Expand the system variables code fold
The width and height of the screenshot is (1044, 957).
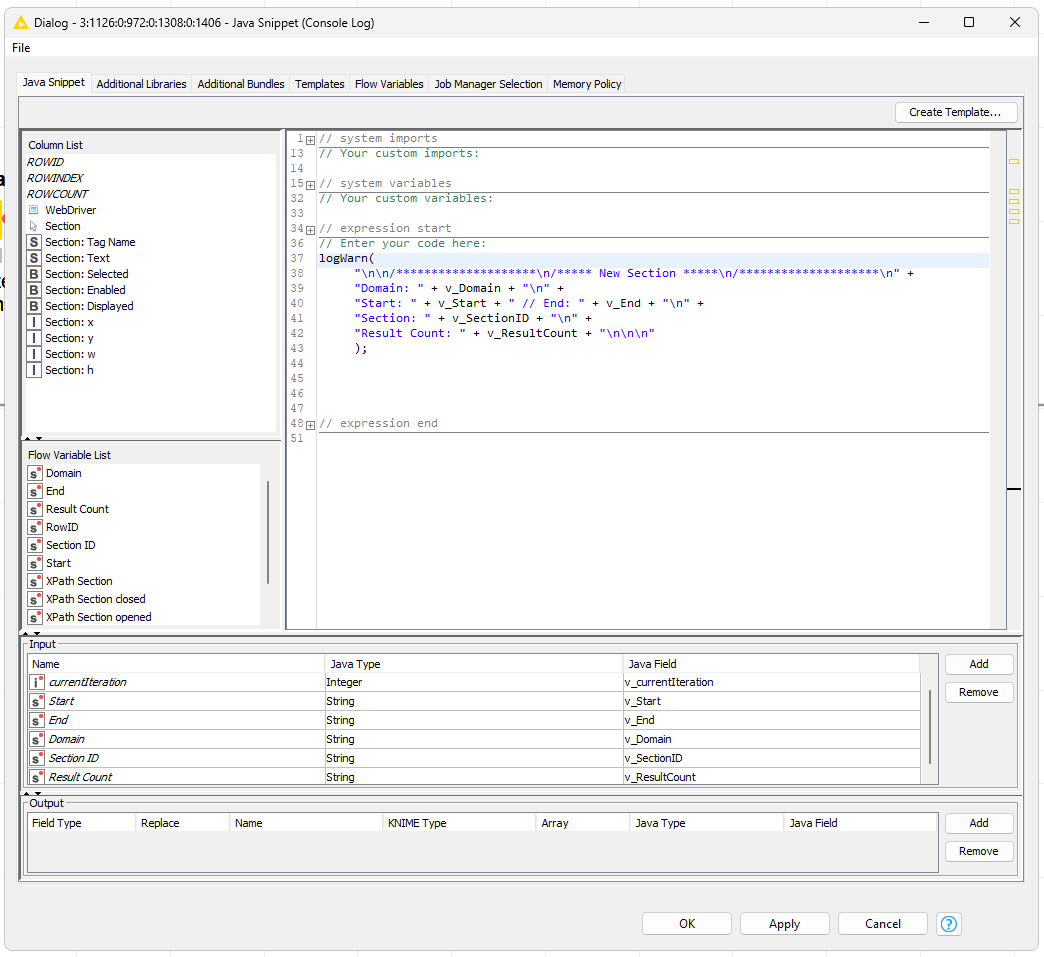click(310, 184)
